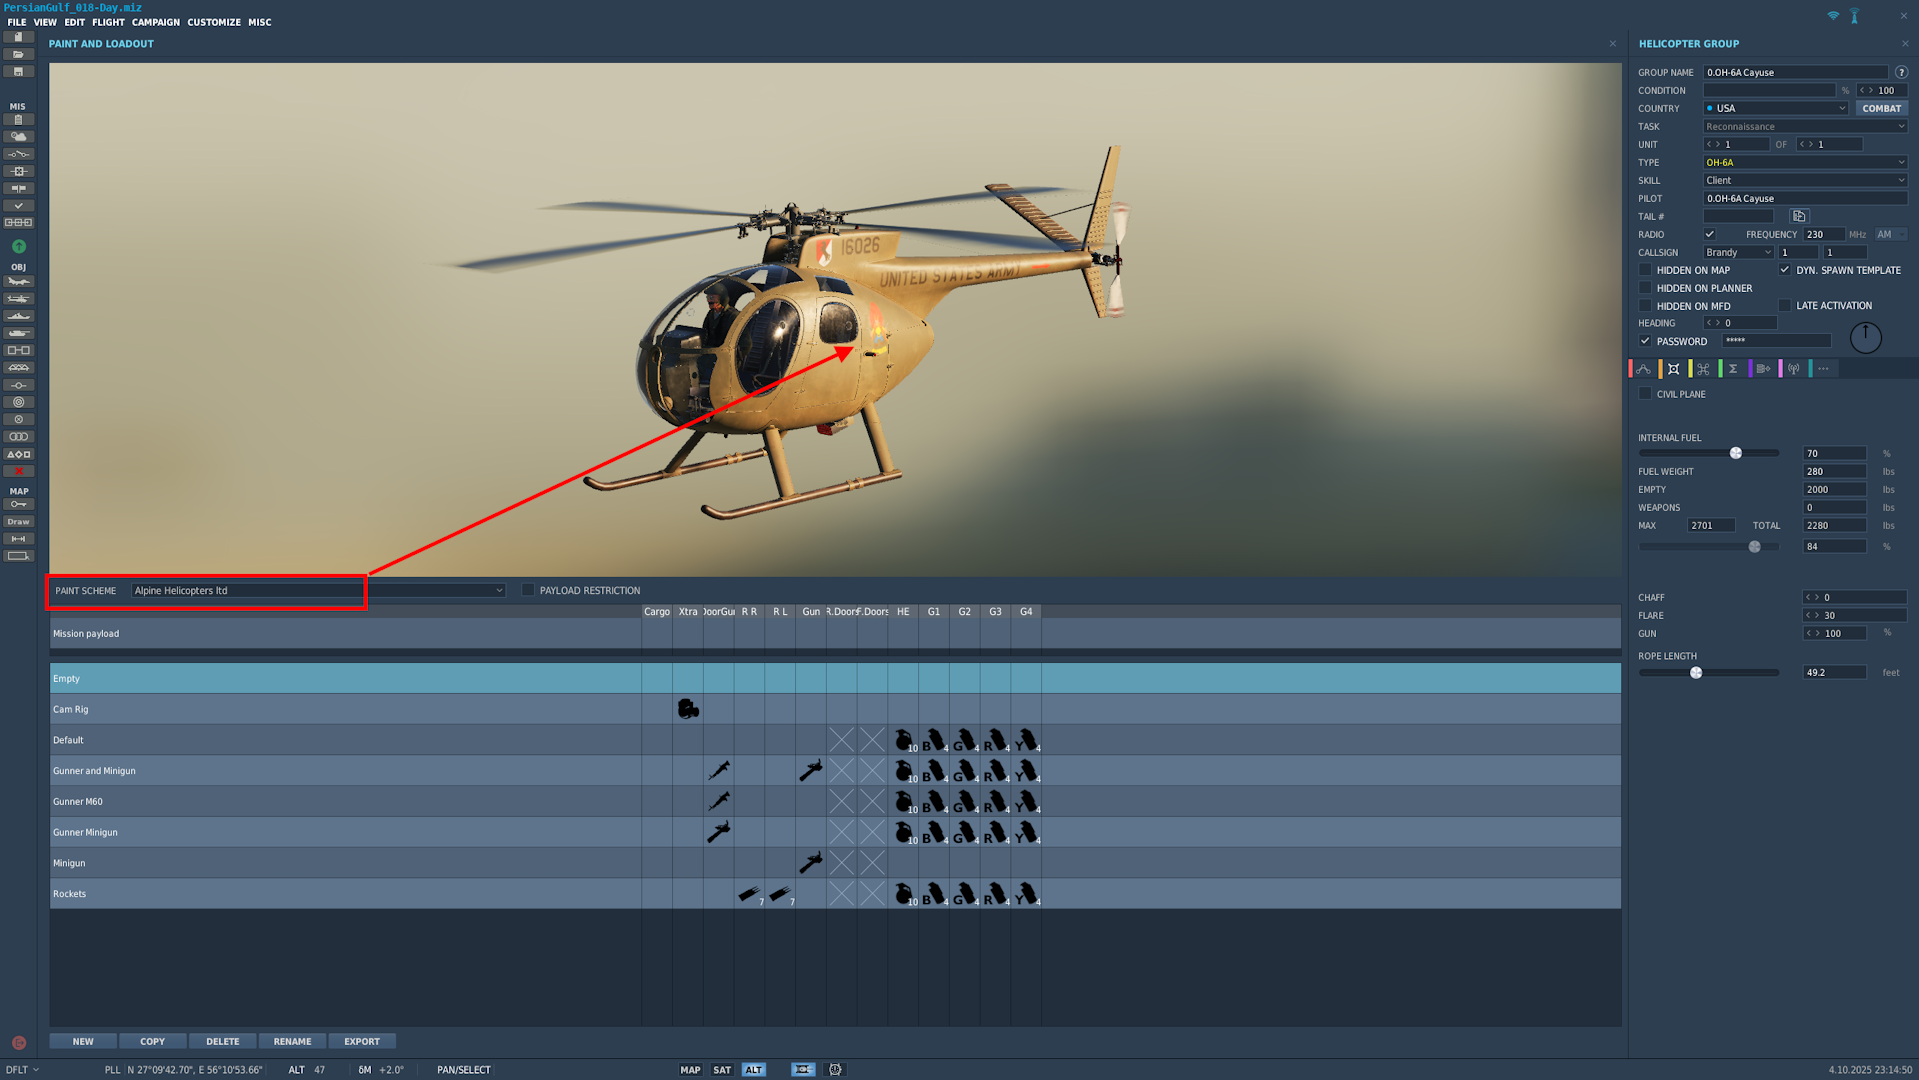Image resolution: width=1919 pixels, height=1080 pixels.
Task: Open the AM modulation dropdown
Action: pos(1890,234)
